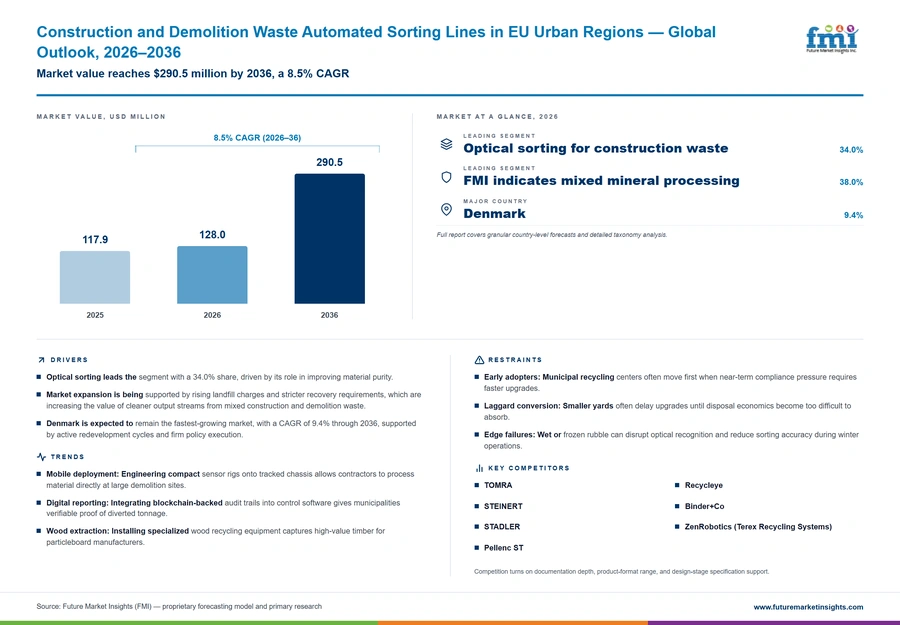Click the 38.0% share value
Screen dimensions: 900x625
(x=851, y=182)
